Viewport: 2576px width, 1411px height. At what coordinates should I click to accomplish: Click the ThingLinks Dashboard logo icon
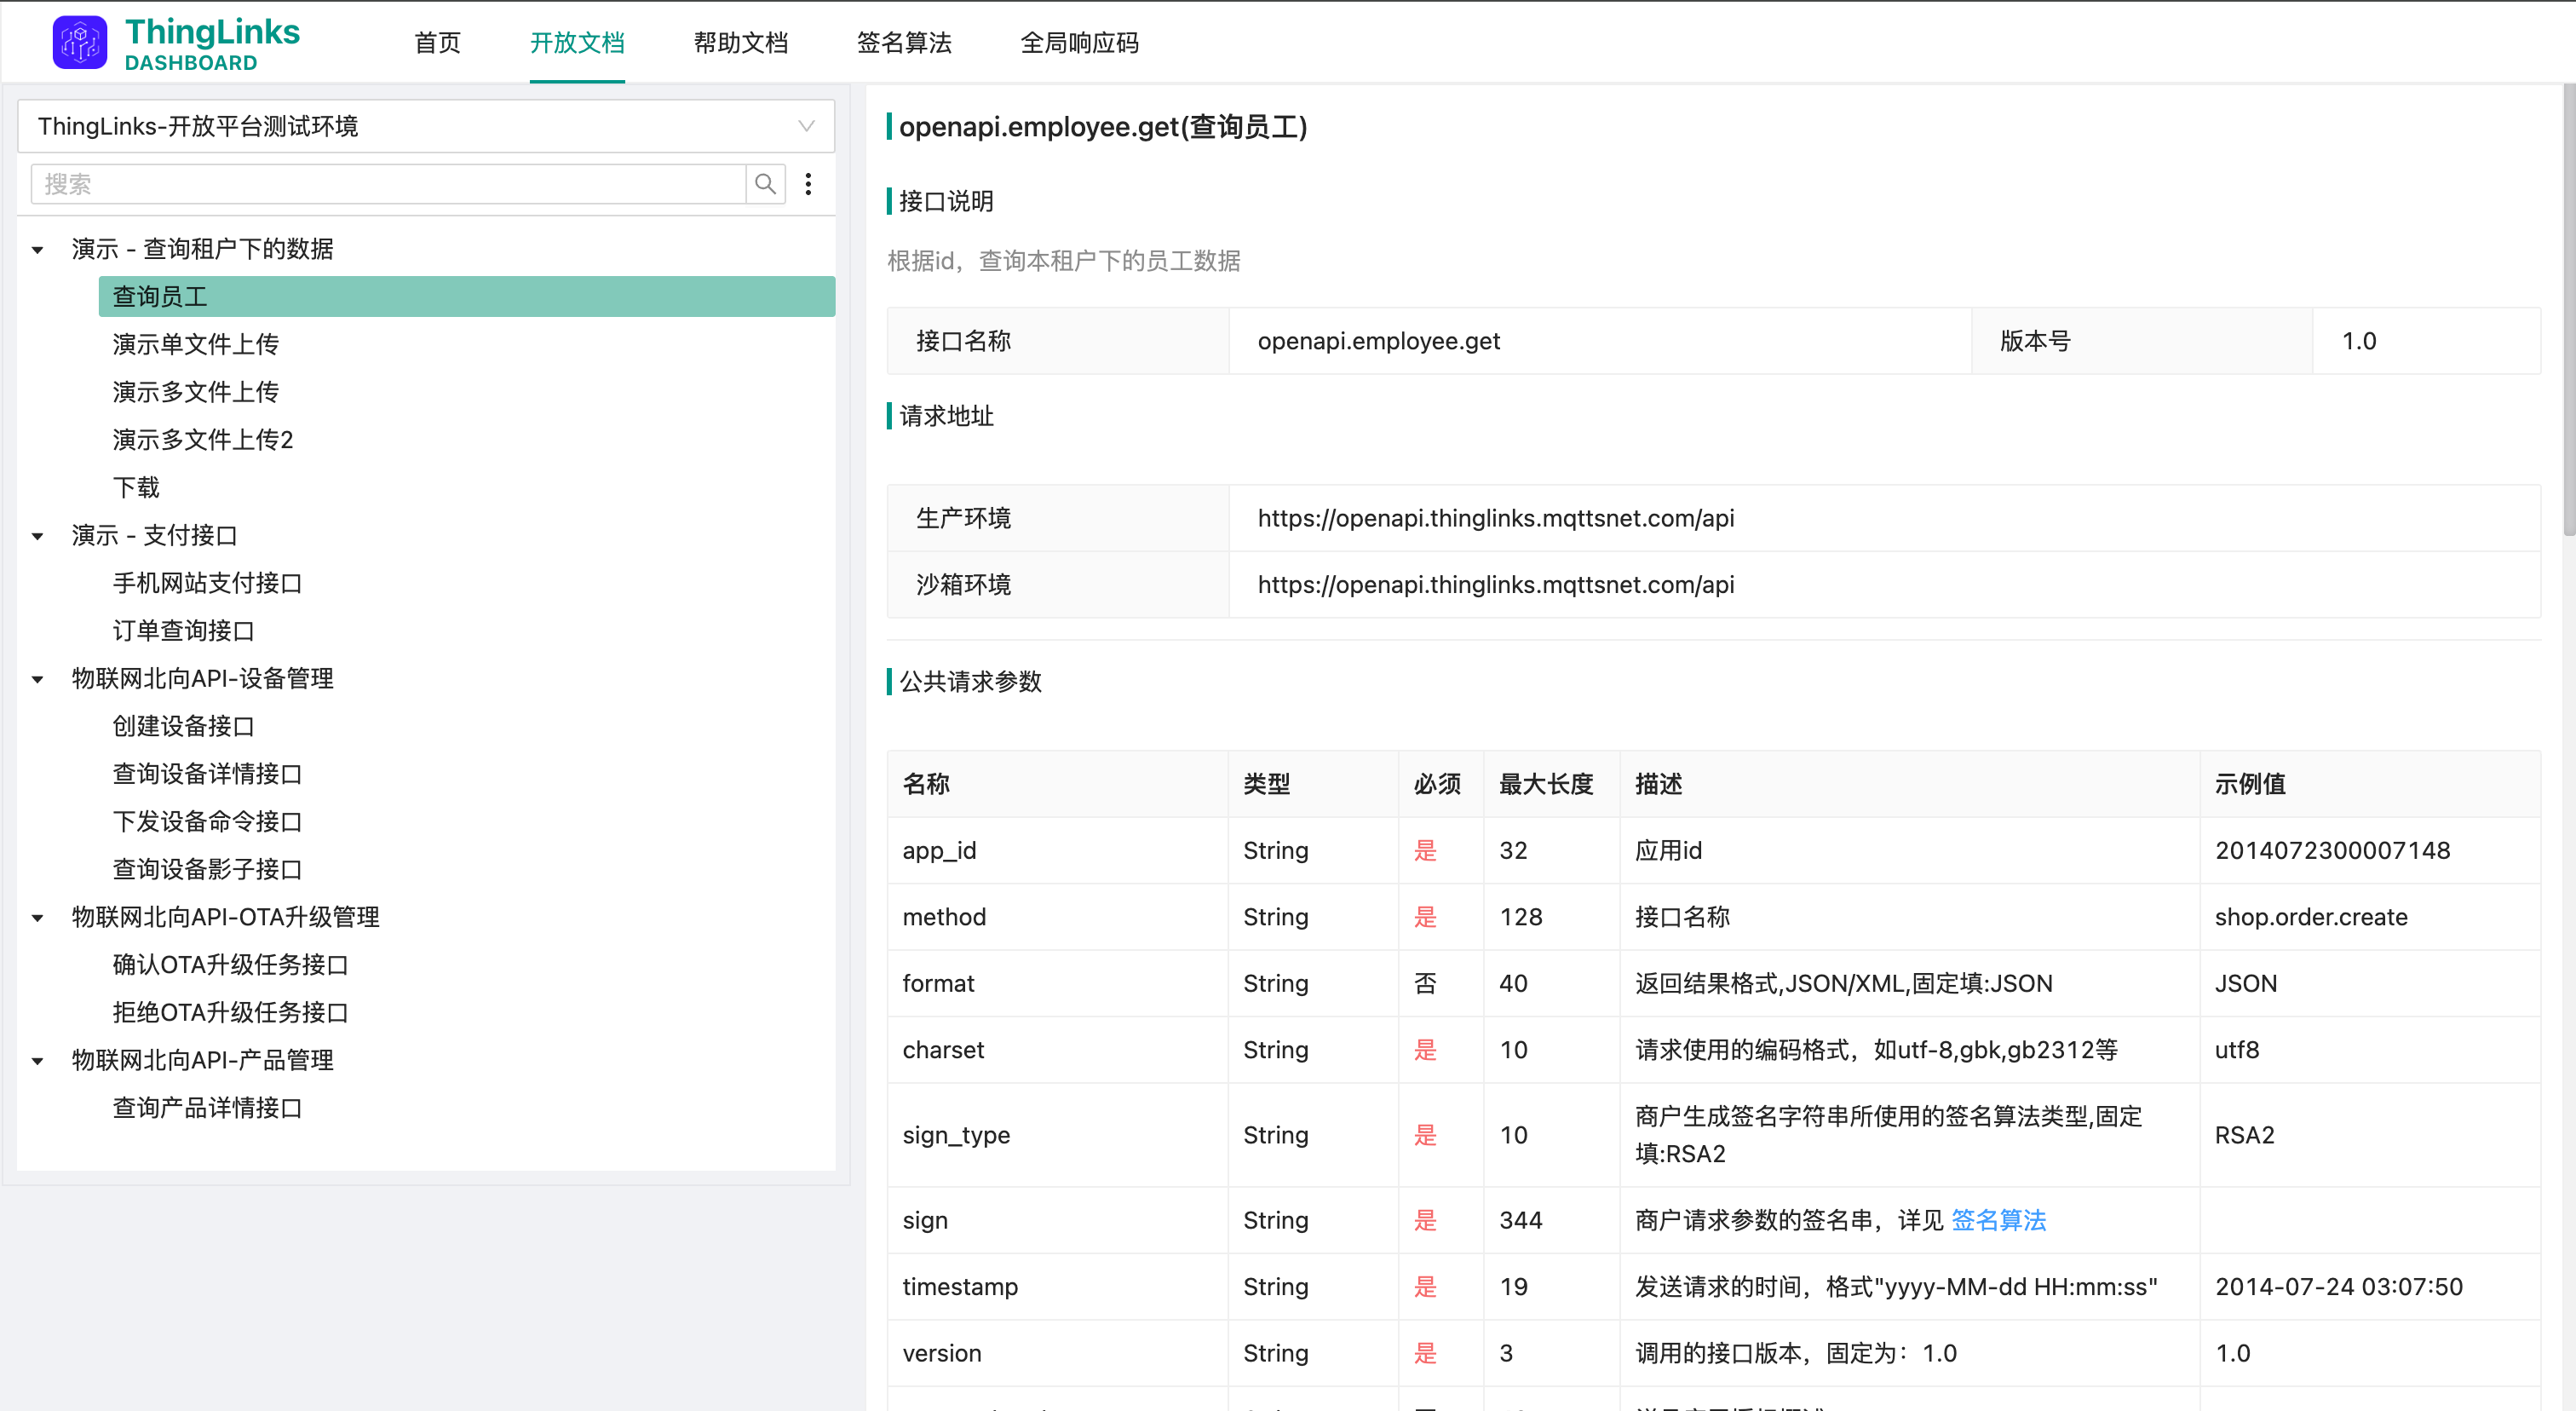tap(80, 43)
